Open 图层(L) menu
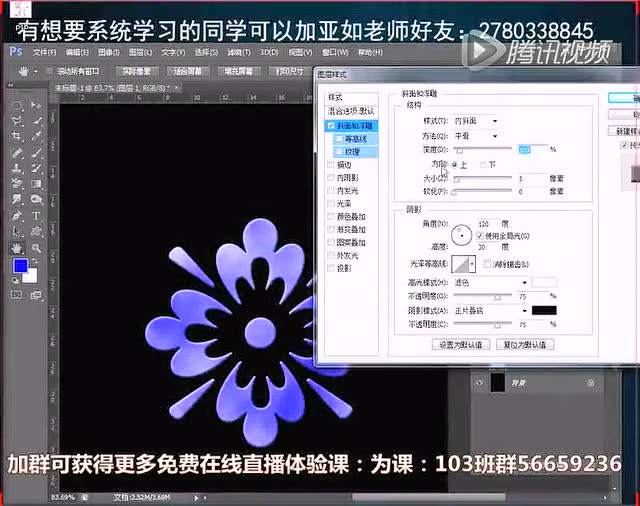The width and height of the screenshot is (640, 506). 140,52
